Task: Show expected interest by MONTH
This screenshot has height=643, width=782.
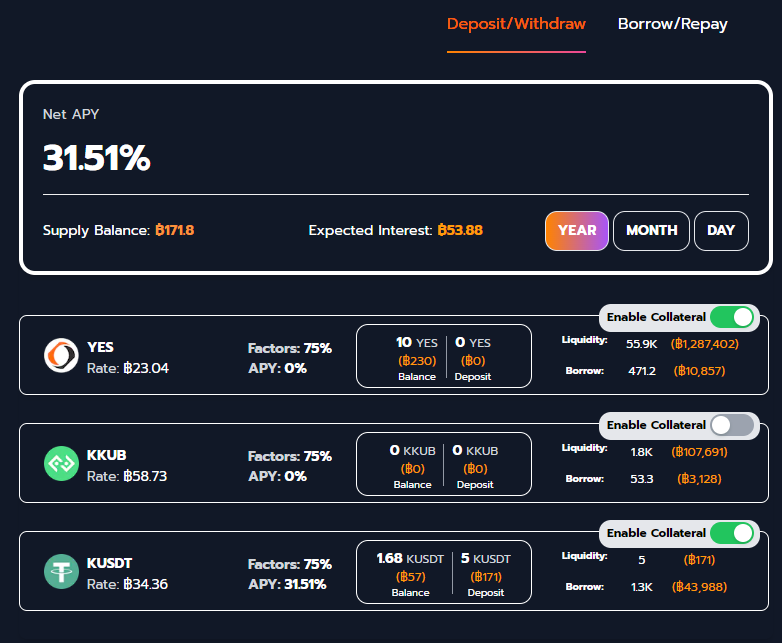Action: click(651, 231)
